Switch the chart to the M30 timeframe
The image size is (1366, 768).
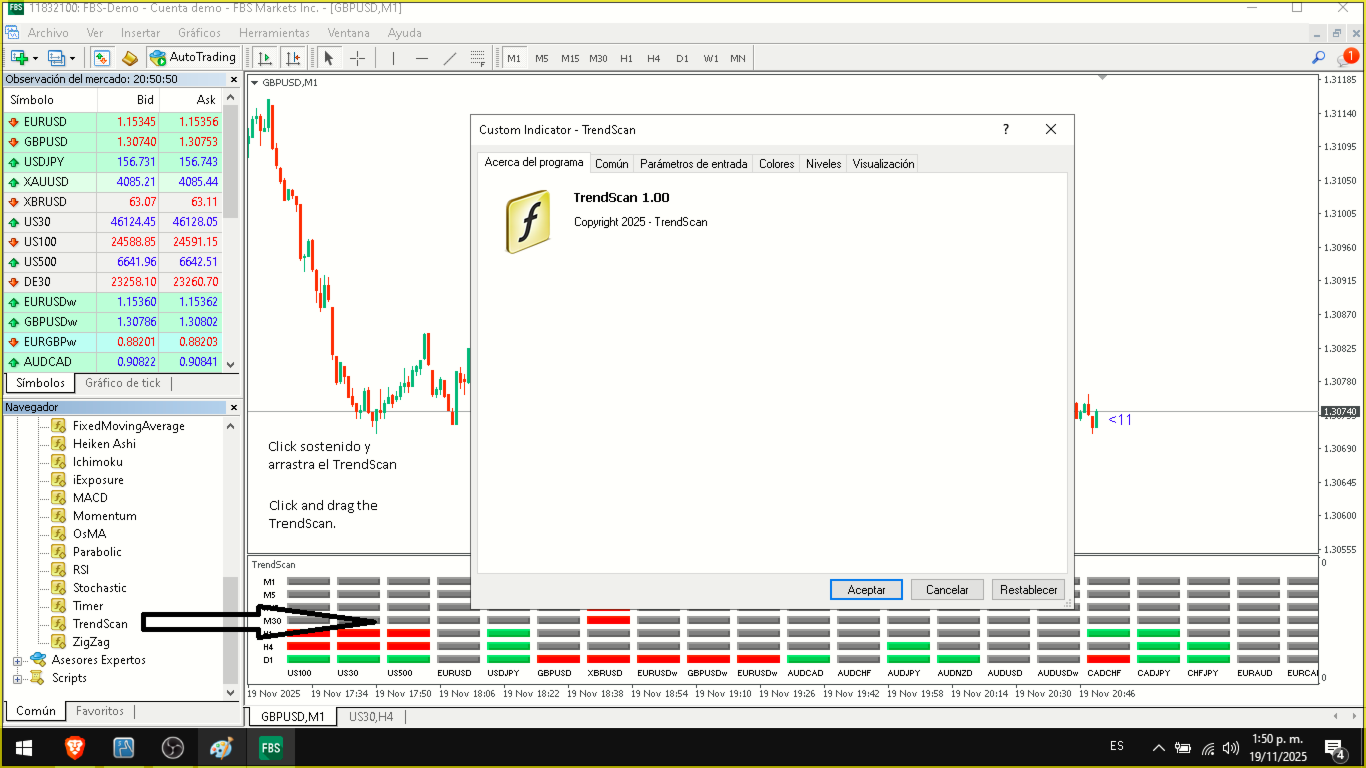point(598,58)
